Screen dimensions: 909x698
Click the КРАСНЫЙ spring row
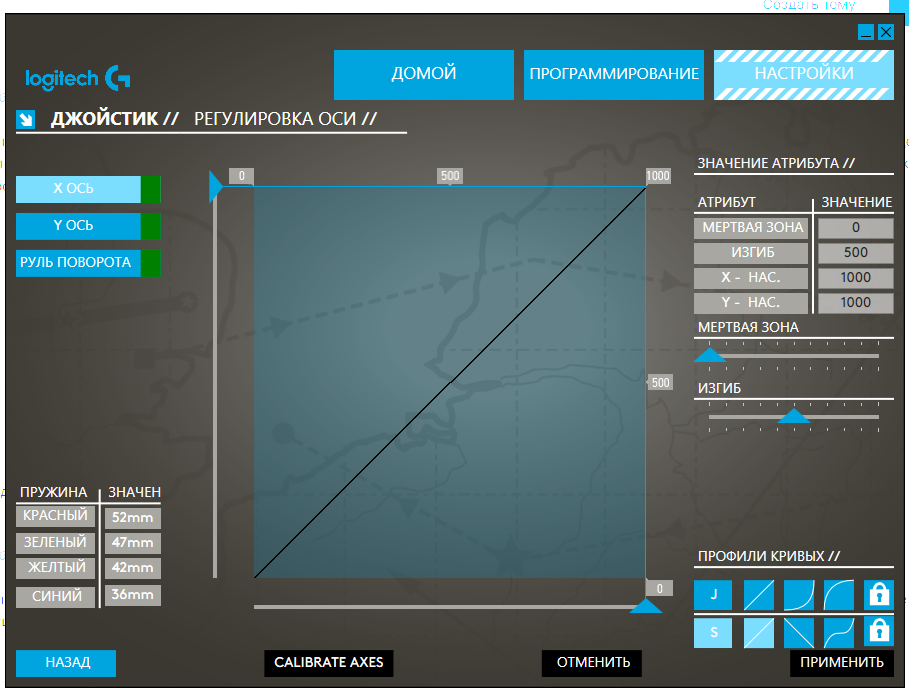tap(56, 516)
